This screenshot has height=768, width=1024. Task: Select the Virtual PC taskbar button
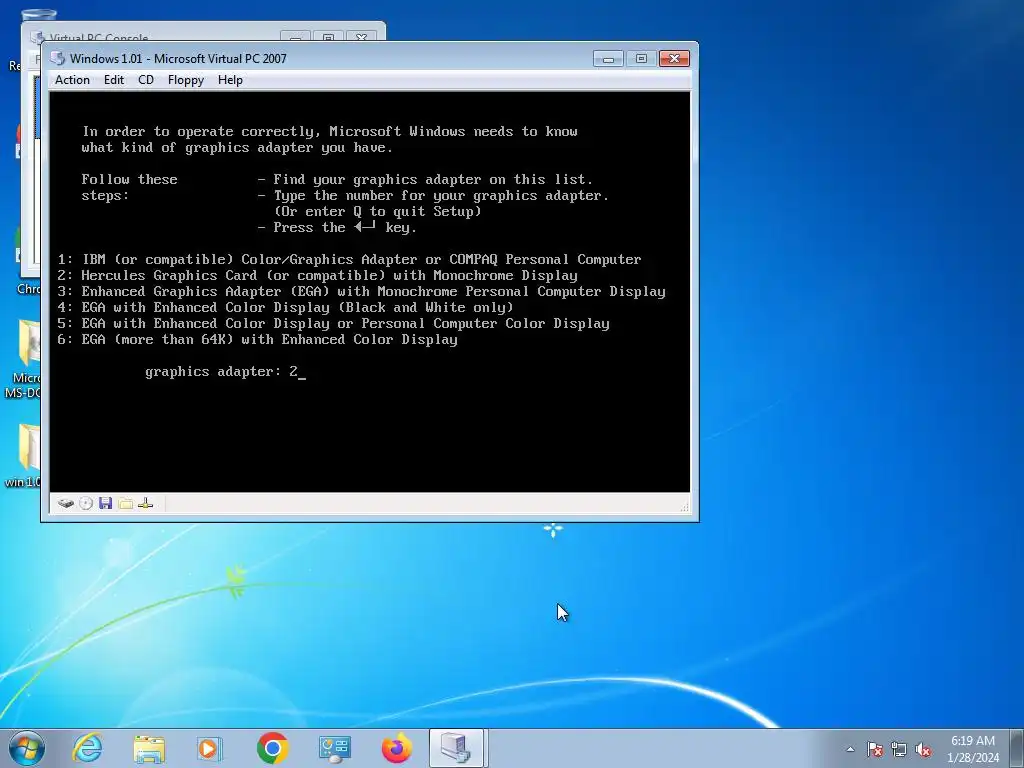[x=456, y=748]
